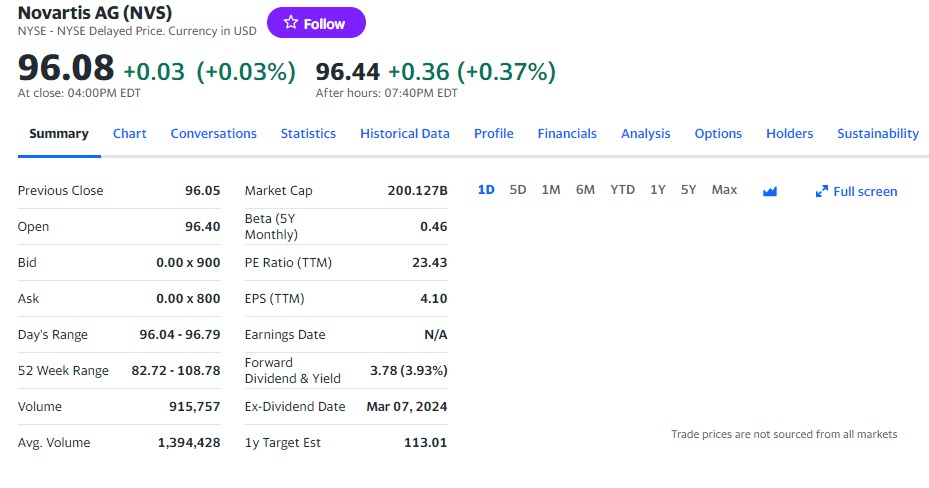Open the chart type icon
929x488 pixels.
point(769,191)
